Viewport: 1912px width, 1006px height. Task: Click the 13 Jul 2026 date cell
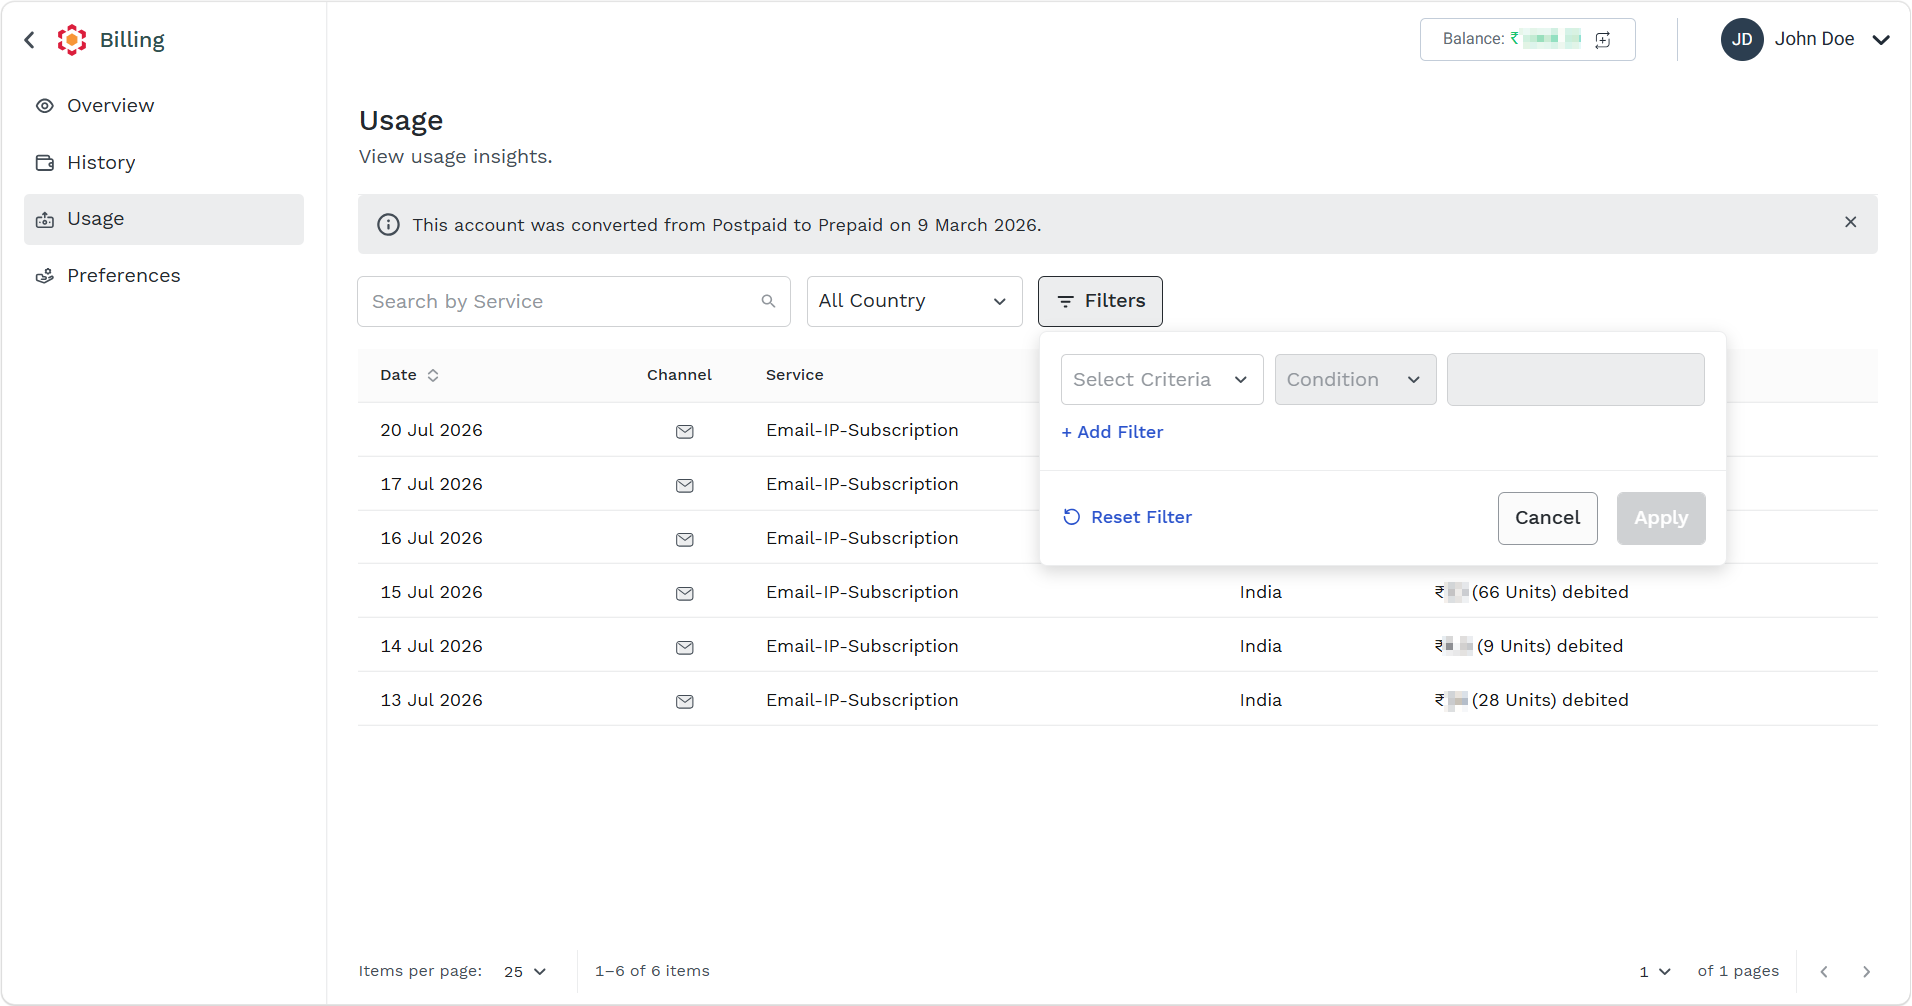tap(431, 700)
